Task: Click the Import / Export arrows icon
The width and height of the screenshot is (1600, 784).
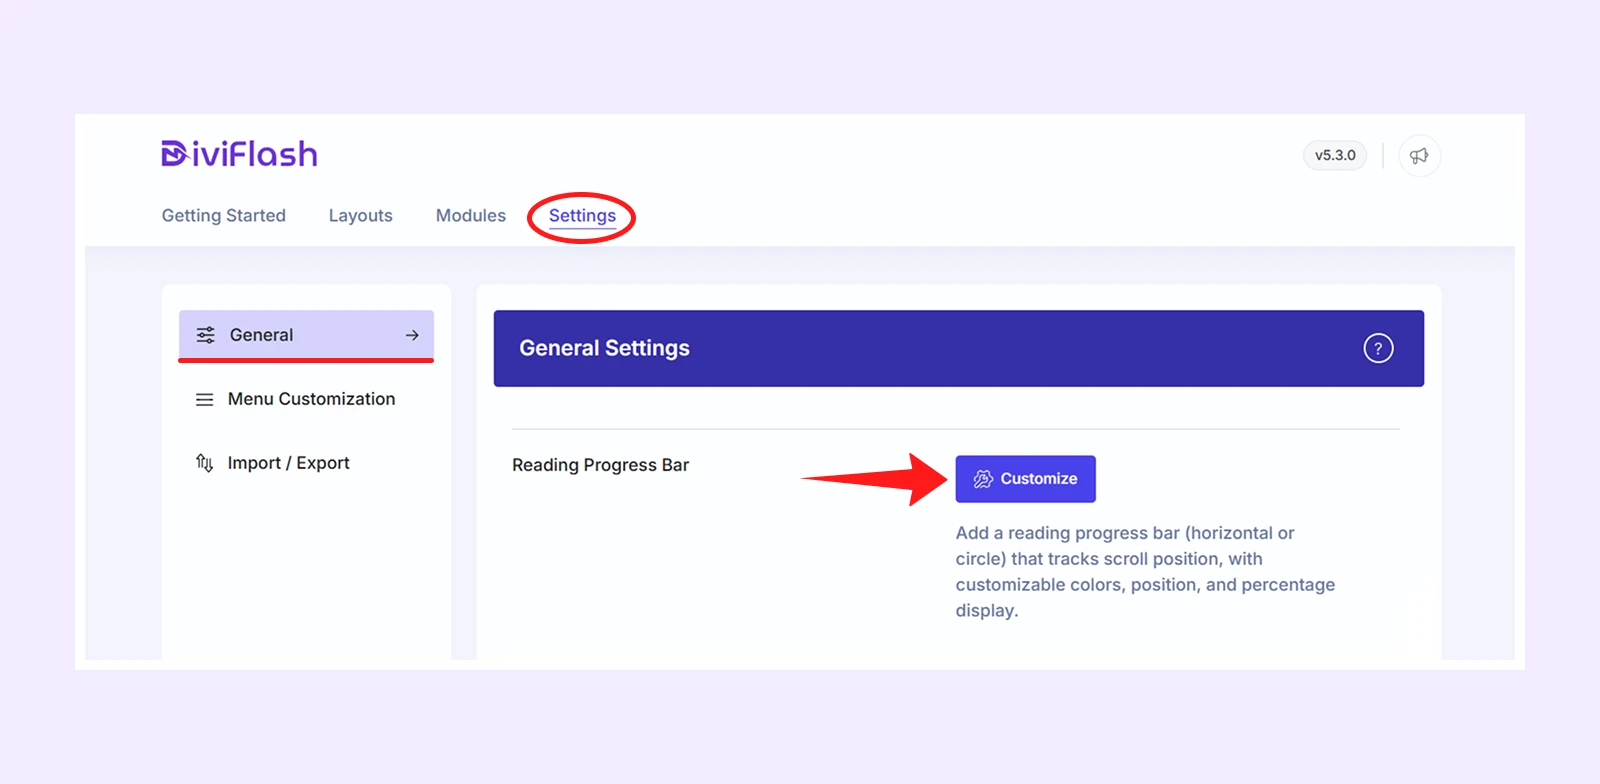Action: tap(204, 463)
